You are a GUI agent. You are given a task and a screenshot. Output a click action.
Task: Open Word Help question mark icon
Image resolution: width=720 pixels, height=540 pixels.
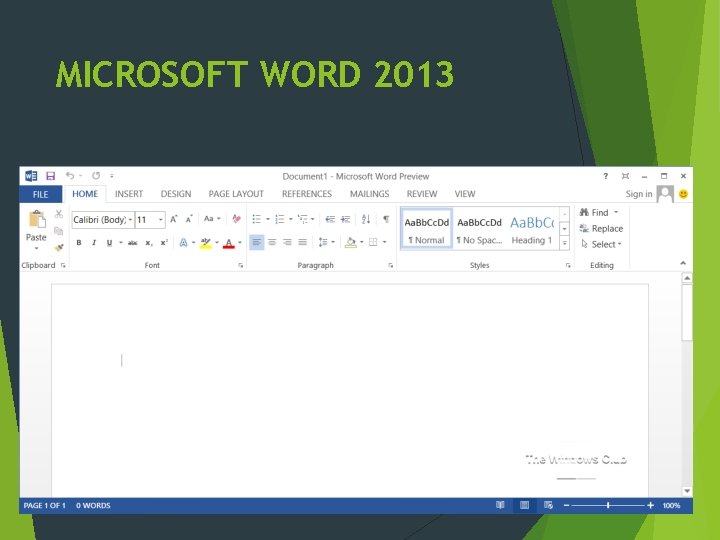pyautogui.click(x=606, y=176)
